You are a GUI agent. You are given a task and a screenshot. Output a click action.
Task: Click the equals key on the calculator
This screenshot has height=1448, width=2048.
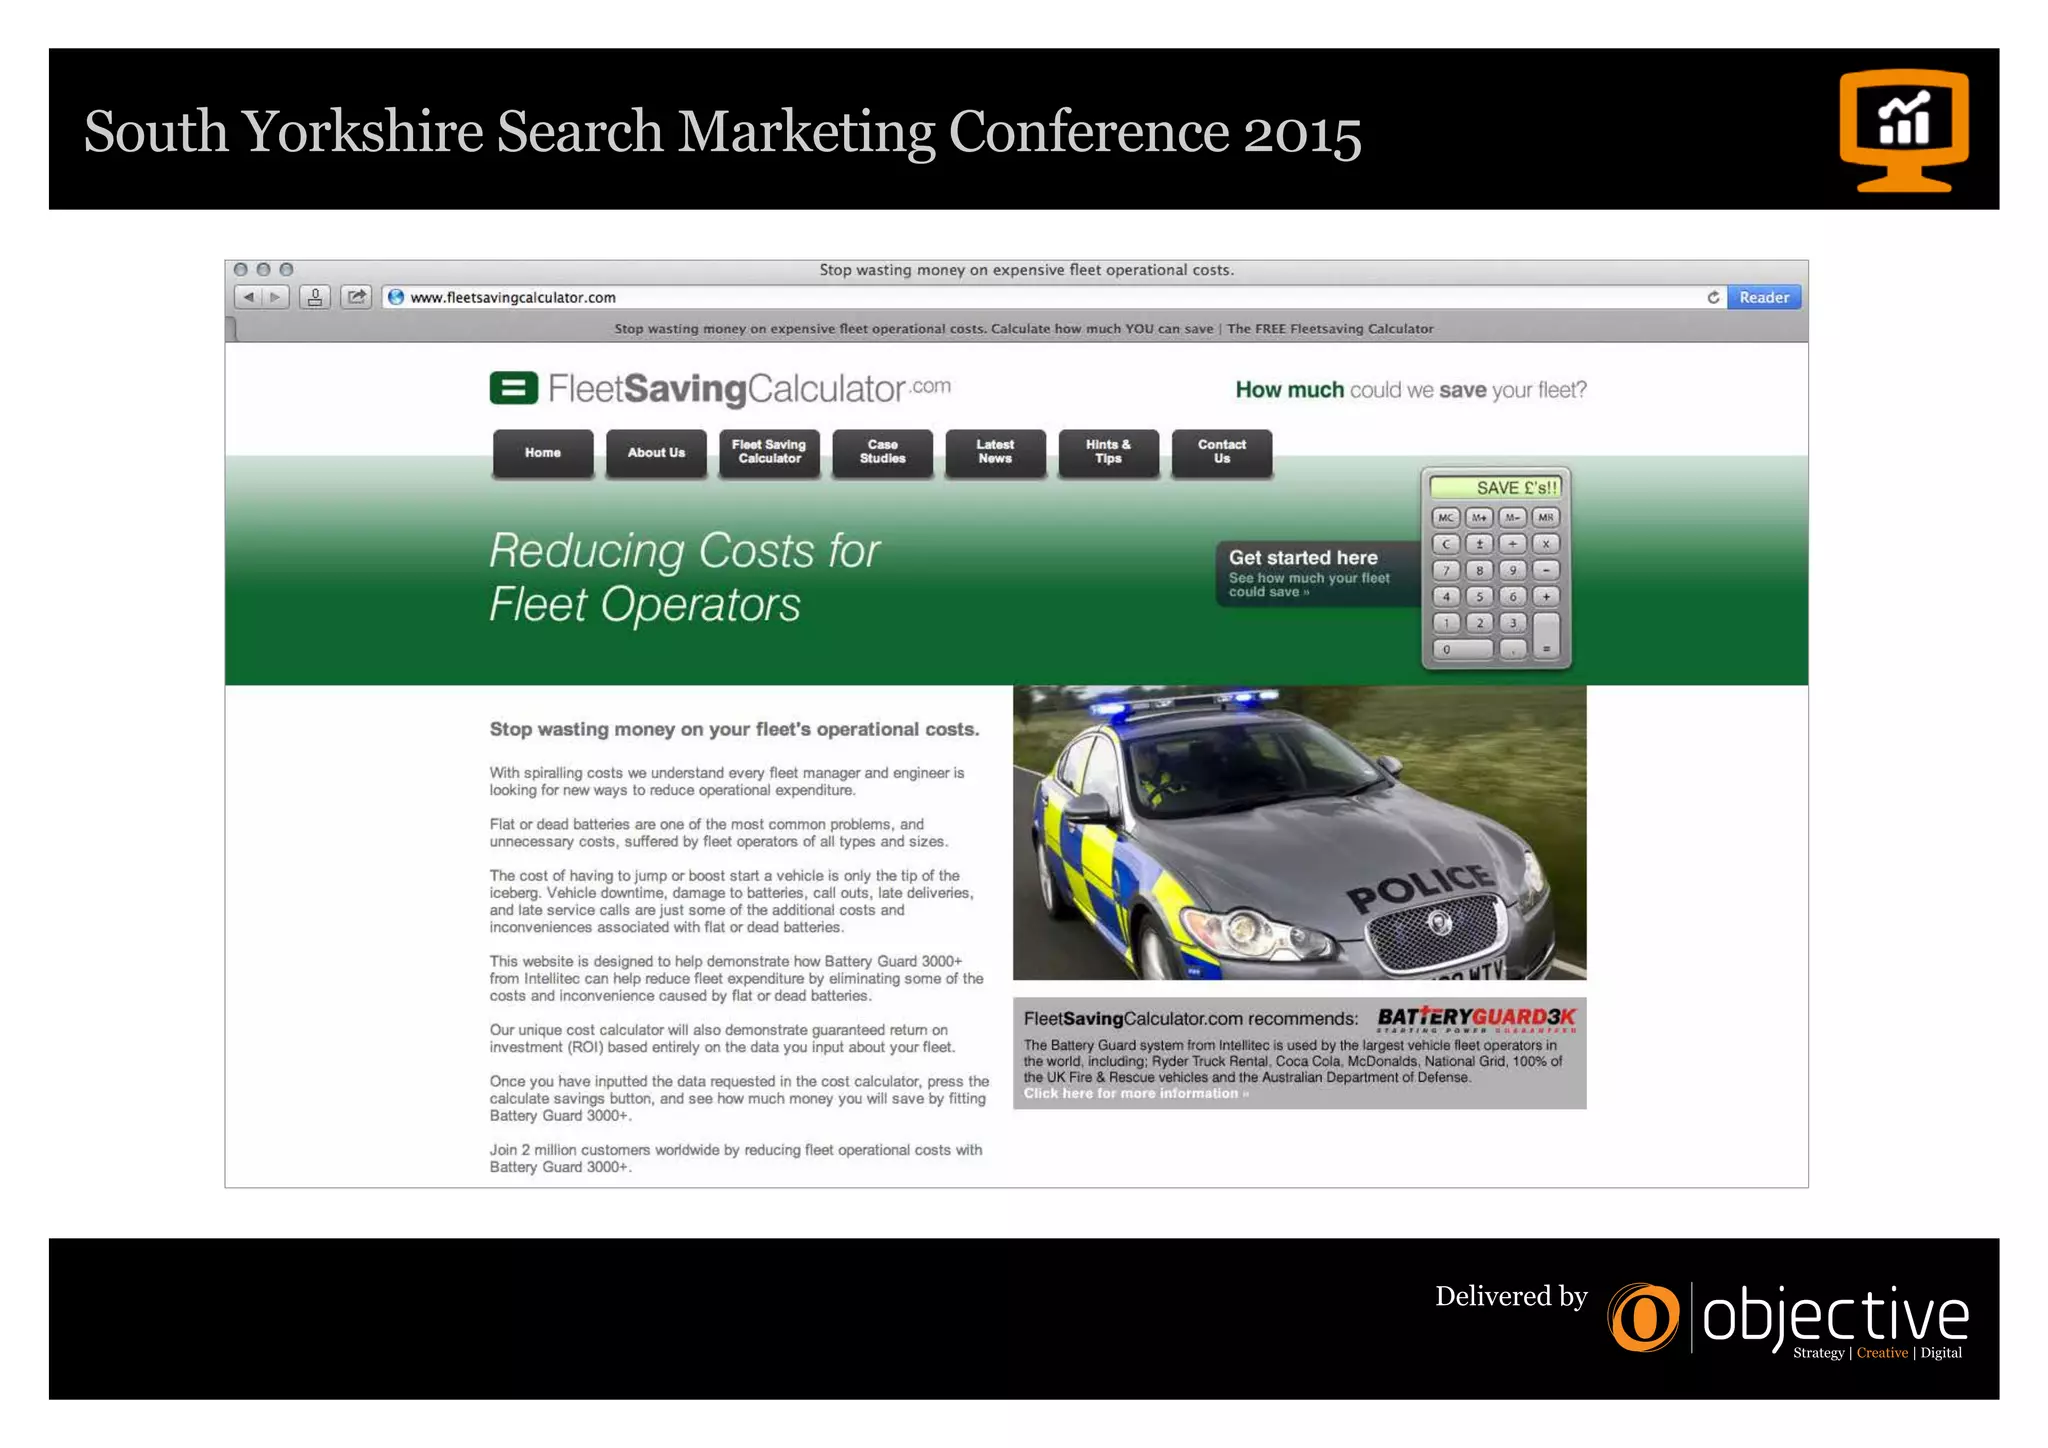(1546, 635)
